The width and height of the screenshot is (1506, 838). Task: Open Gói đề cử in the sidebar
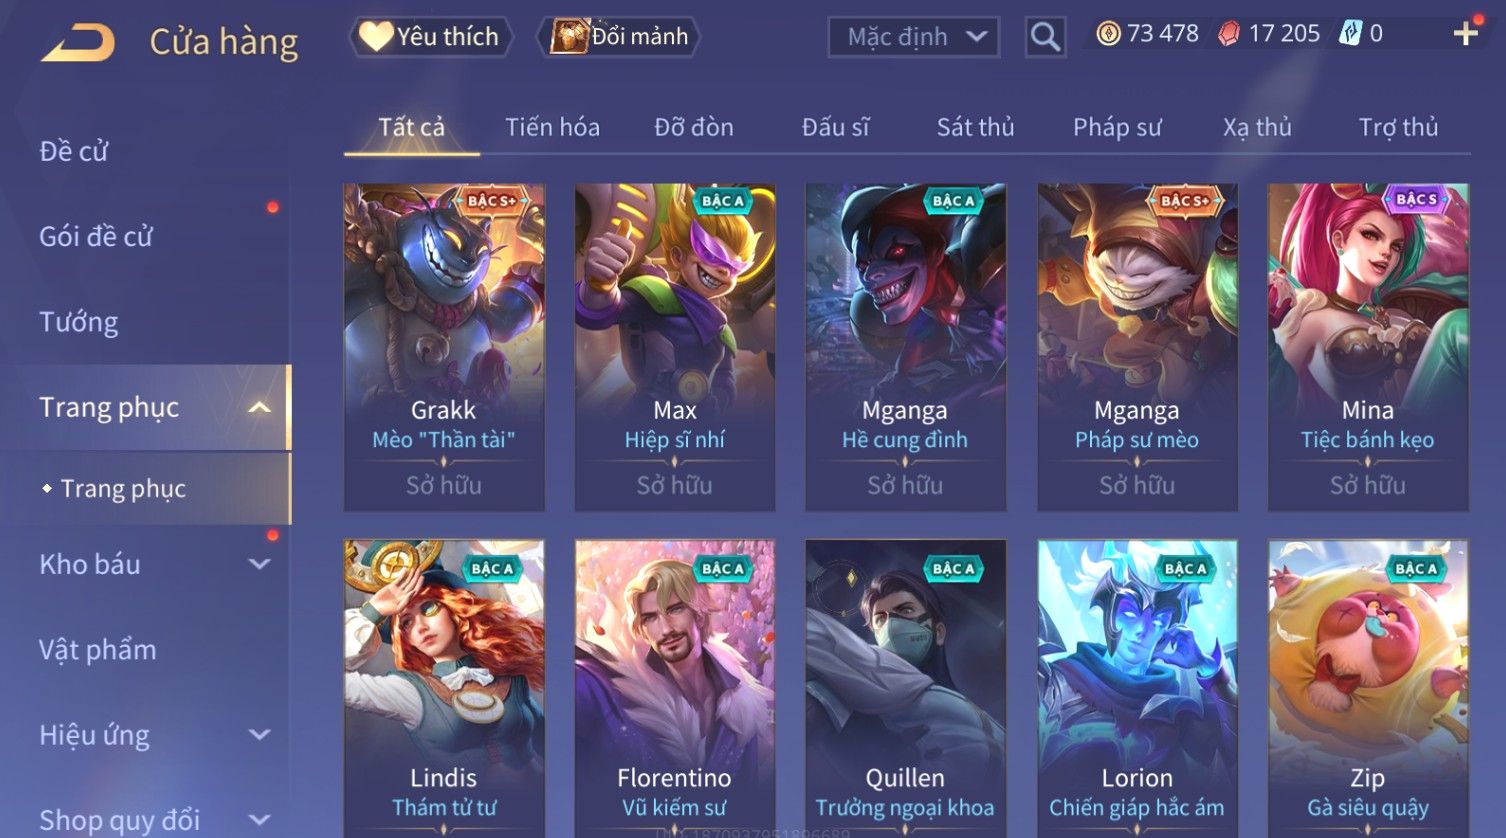(x=96, y=237)
